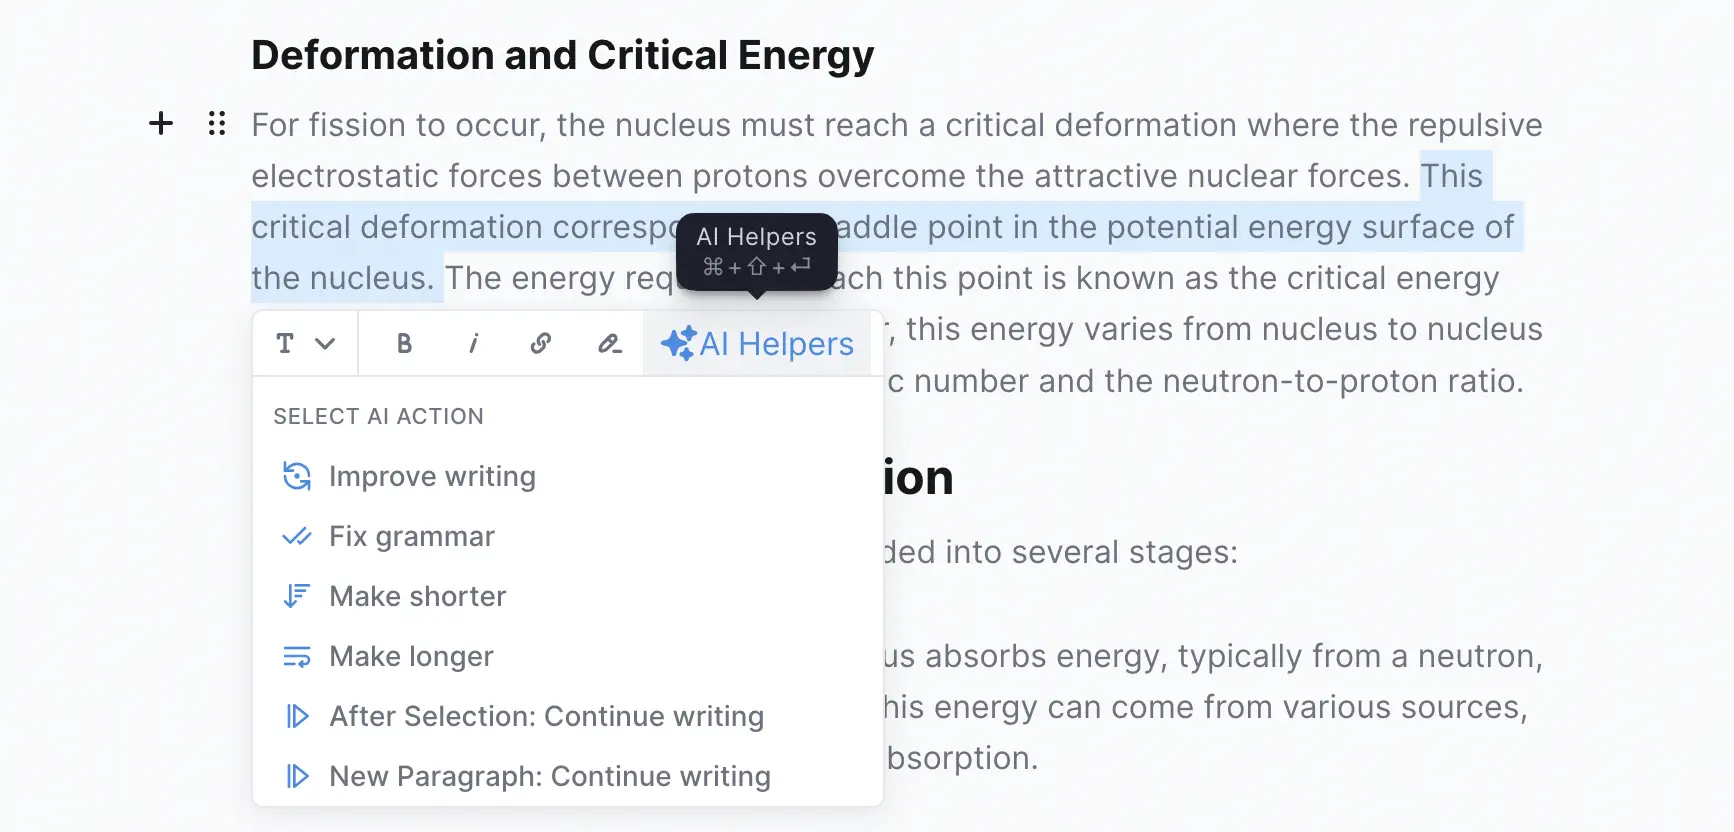Screen dimensions: 1734x832
Task: Apply italic formatting with the toolbar icon
Action: click(473, 343)
